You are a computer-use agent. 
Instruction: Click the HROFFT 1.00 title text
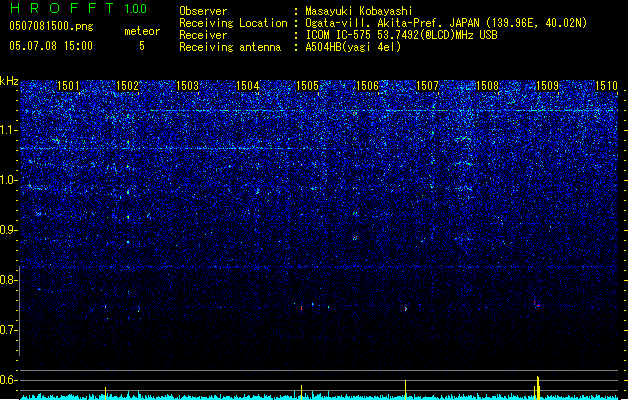(x=79, y=8)
